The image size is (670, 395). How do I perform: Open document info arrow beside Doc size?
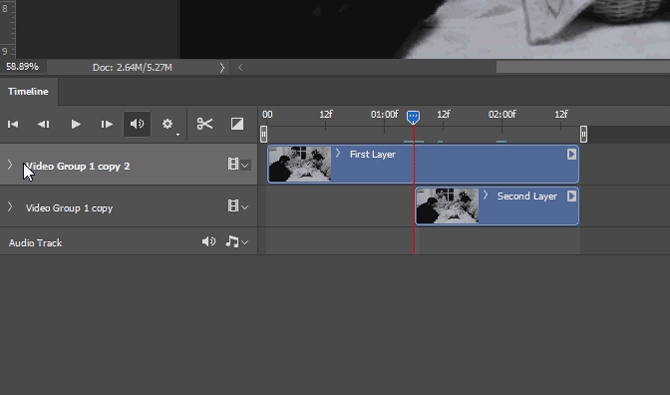pyautogui.click(x=222, y=68)
